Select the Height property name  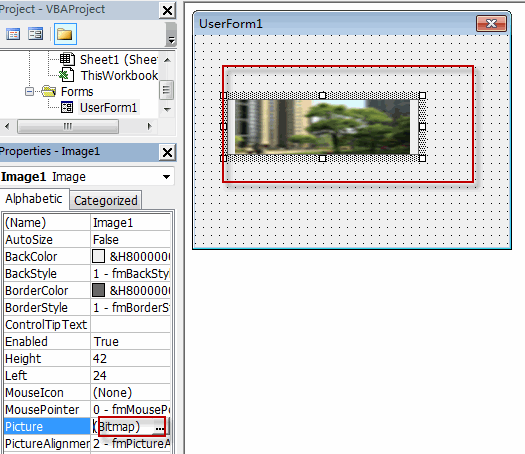pos(47,359)
